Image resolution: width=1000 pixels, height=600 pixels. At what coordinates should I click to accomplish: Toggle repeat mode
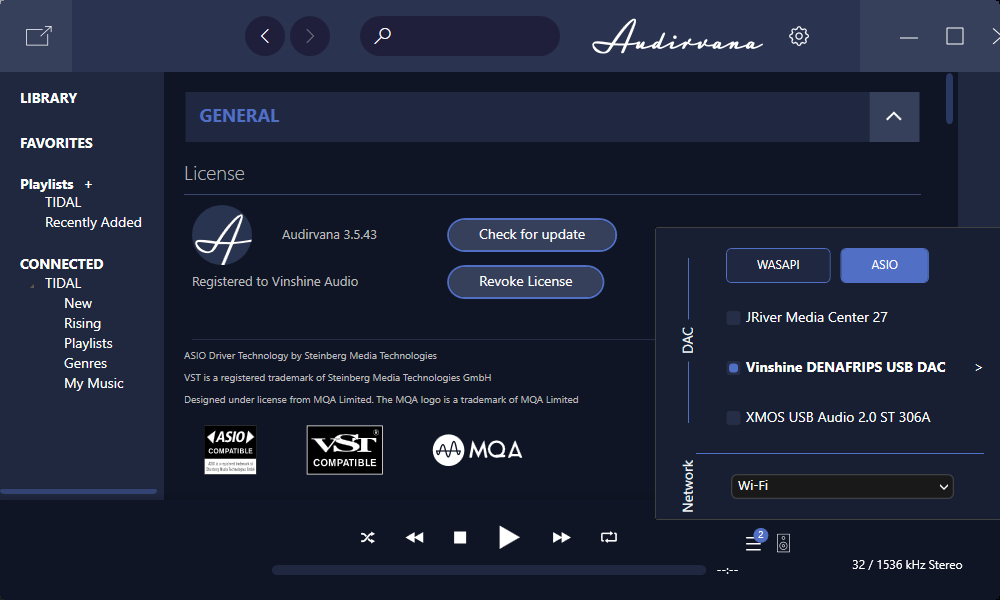pos(609,538)
